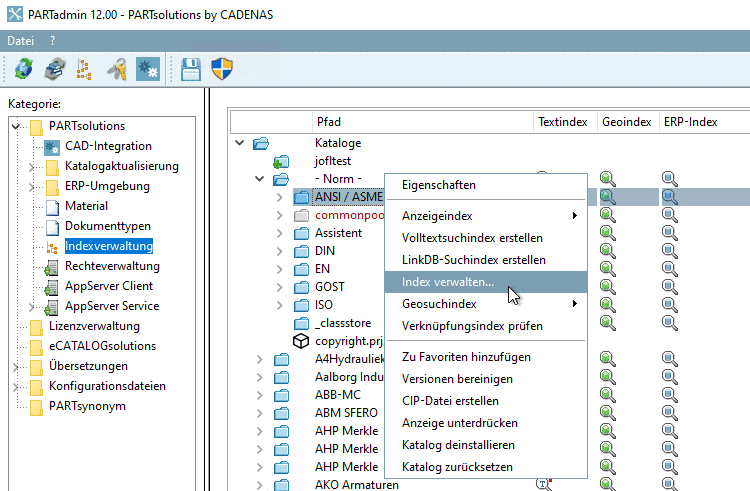Click the keys toolbar icon
This screenshot has height=491, width=750.
pyautogui.click(x=116, y=68)
